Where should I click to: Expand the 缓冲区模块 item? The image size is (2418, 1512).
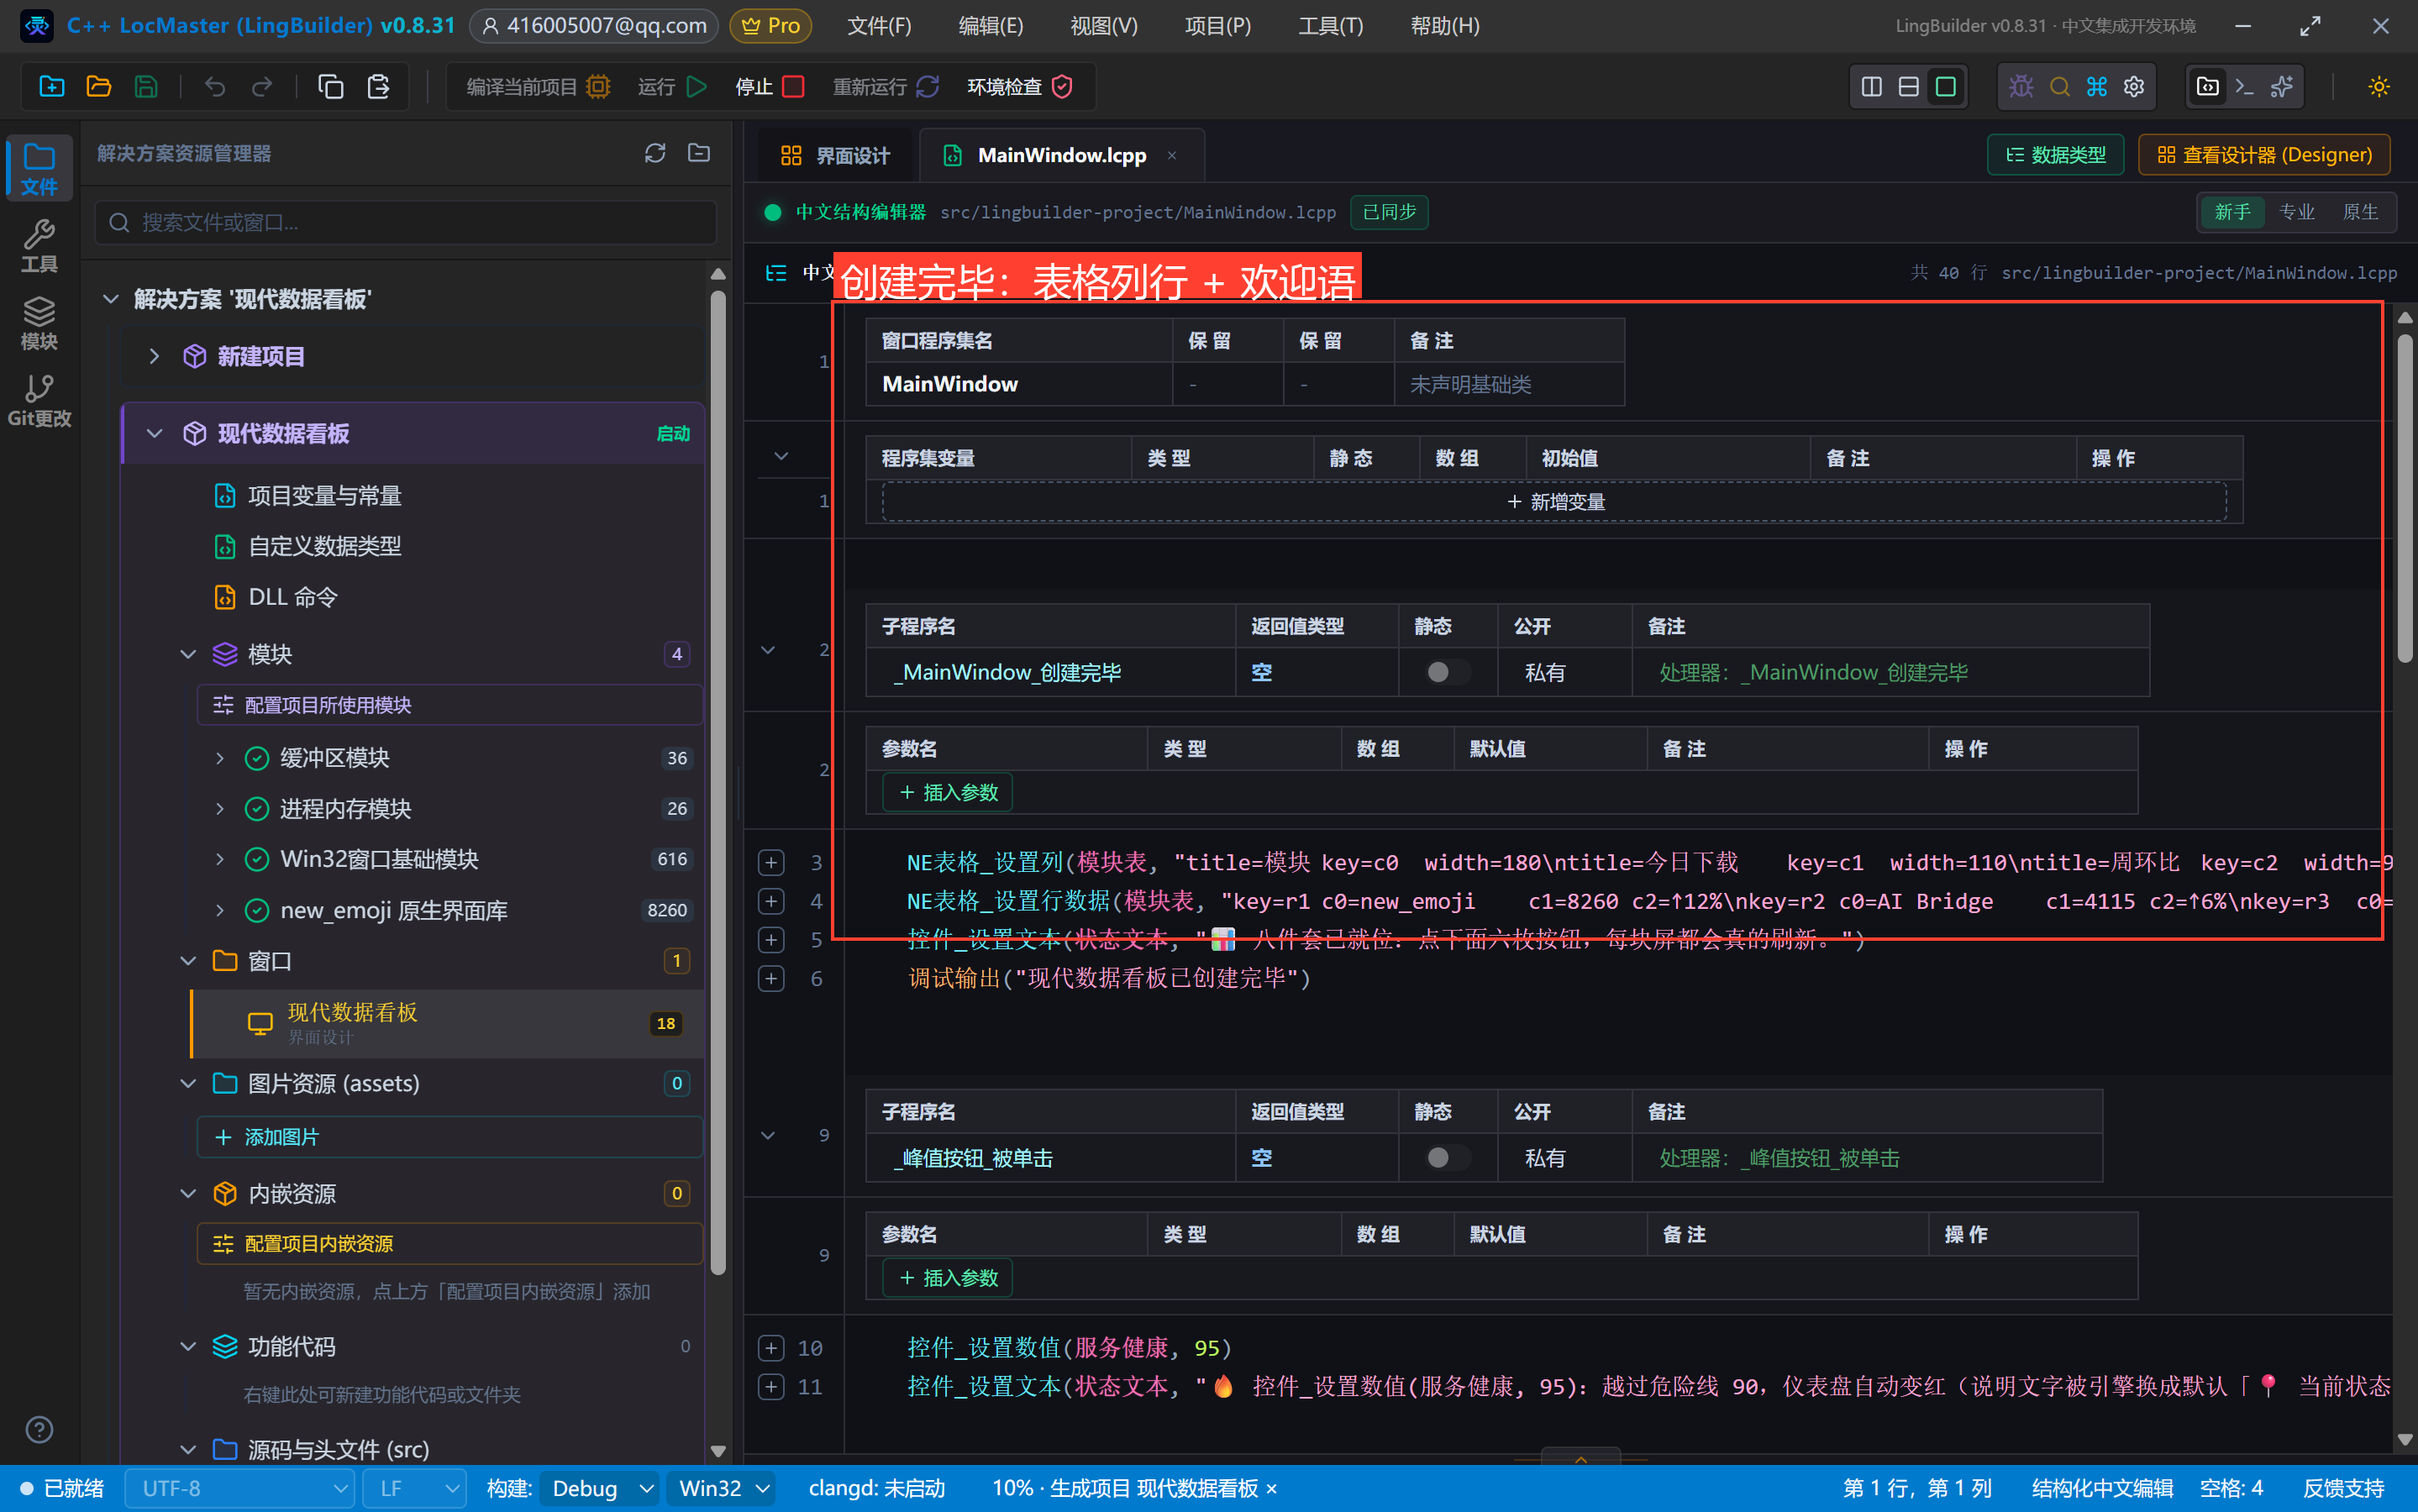pos(220,758)
